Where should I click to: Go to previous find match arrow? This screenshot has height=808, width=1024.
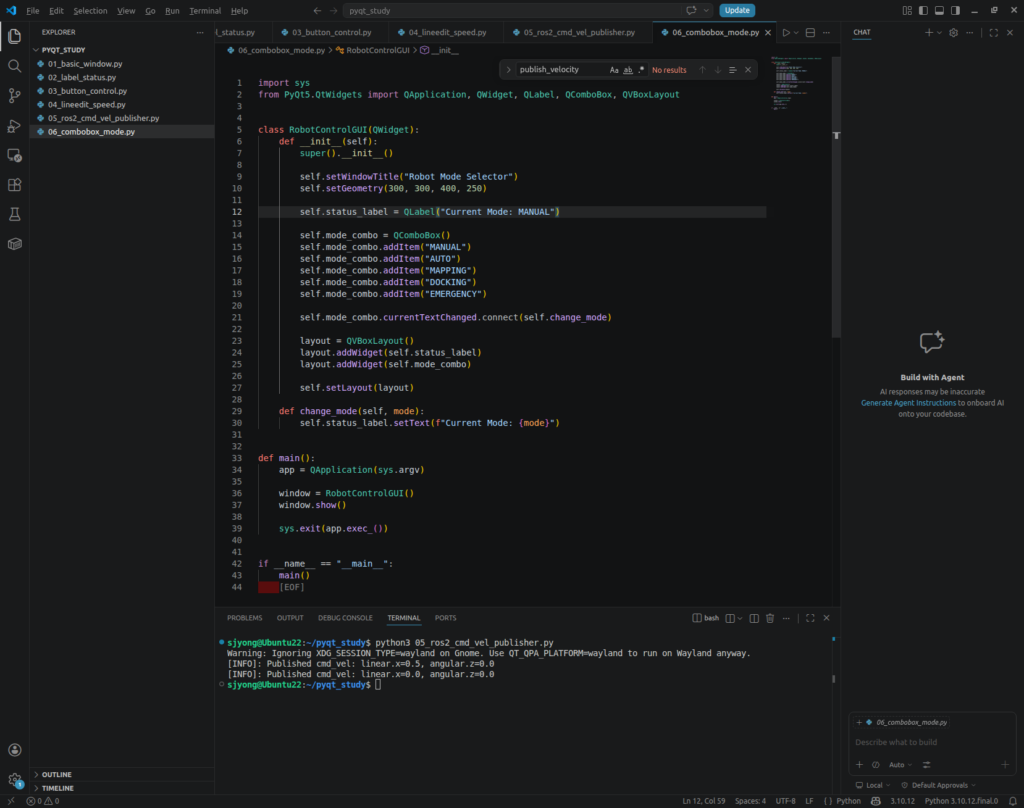[703, 70]
